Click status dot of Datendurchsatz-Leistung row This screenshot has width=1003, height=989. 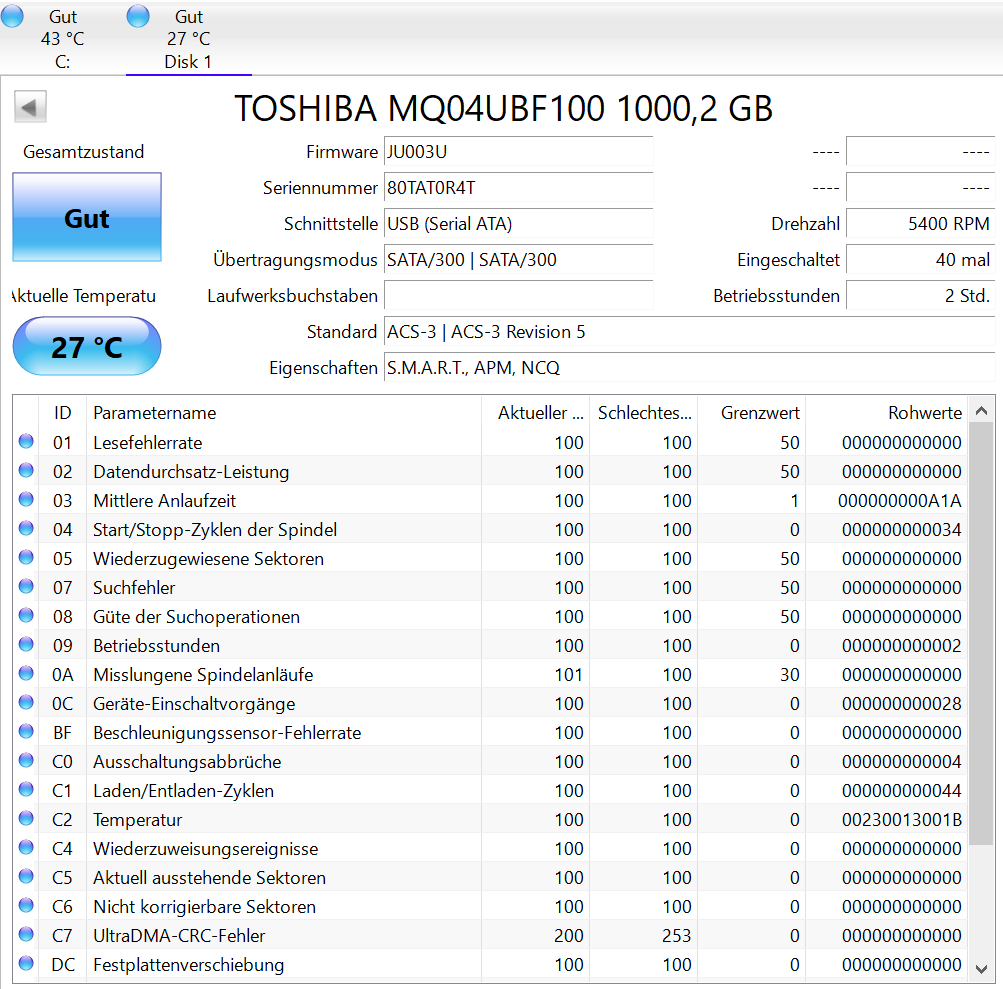pyautogui.click(x=26, y=470)
